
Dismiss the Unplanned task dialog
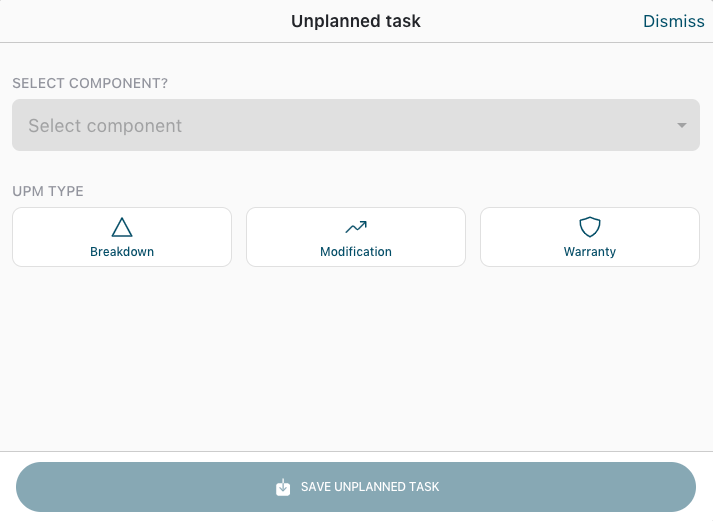click(673, 21)
